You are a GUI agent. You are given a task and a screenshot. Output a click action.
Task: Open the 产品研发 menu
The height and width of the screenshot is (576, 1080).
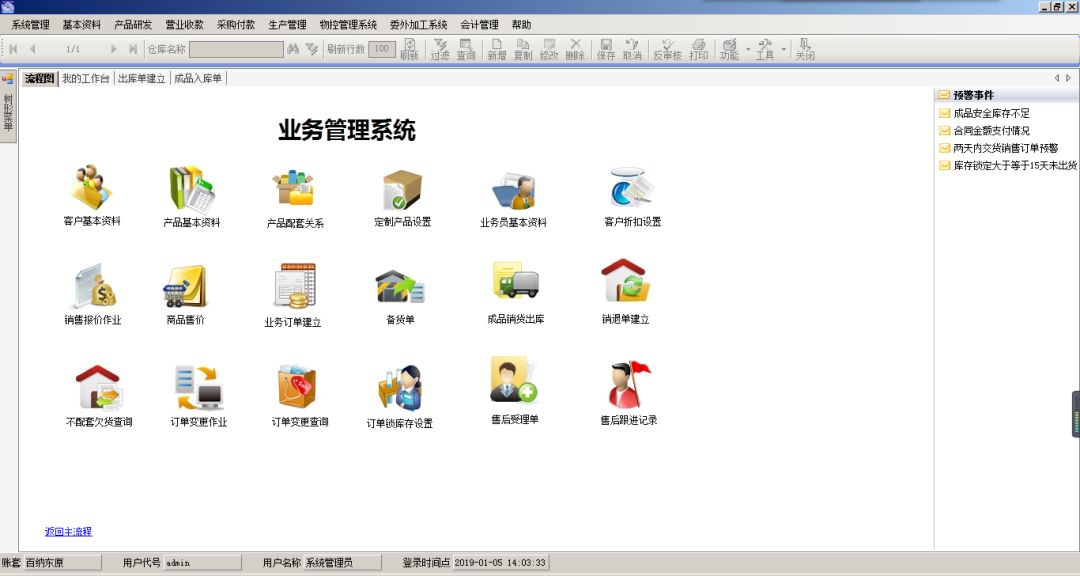click(133, 25)
